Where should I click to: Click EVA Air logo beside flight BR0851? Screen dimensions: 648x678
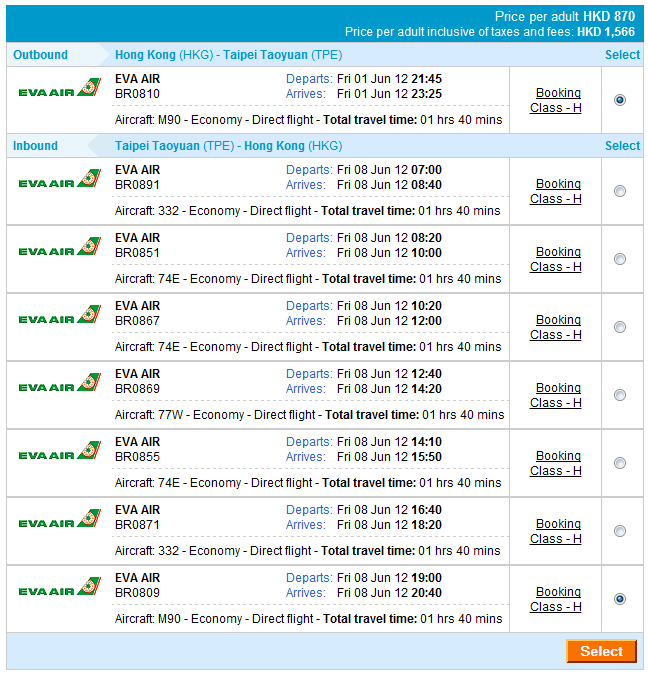[60, 248]
